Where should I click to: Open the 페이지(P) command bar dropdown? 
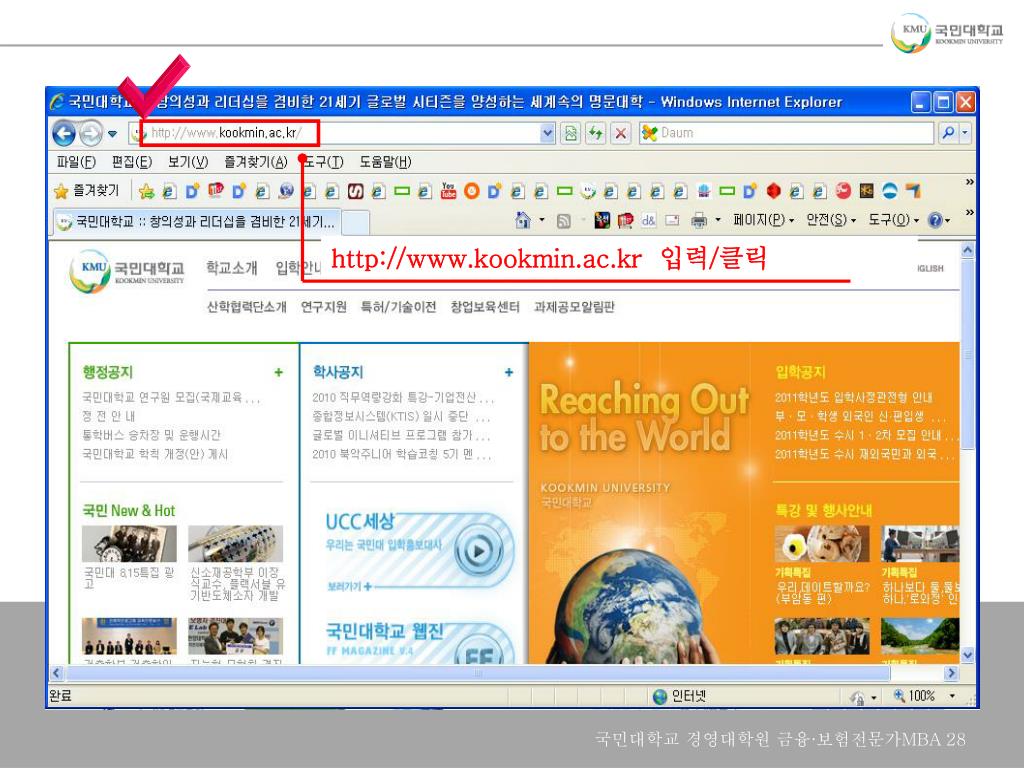[x=763, y=220]
